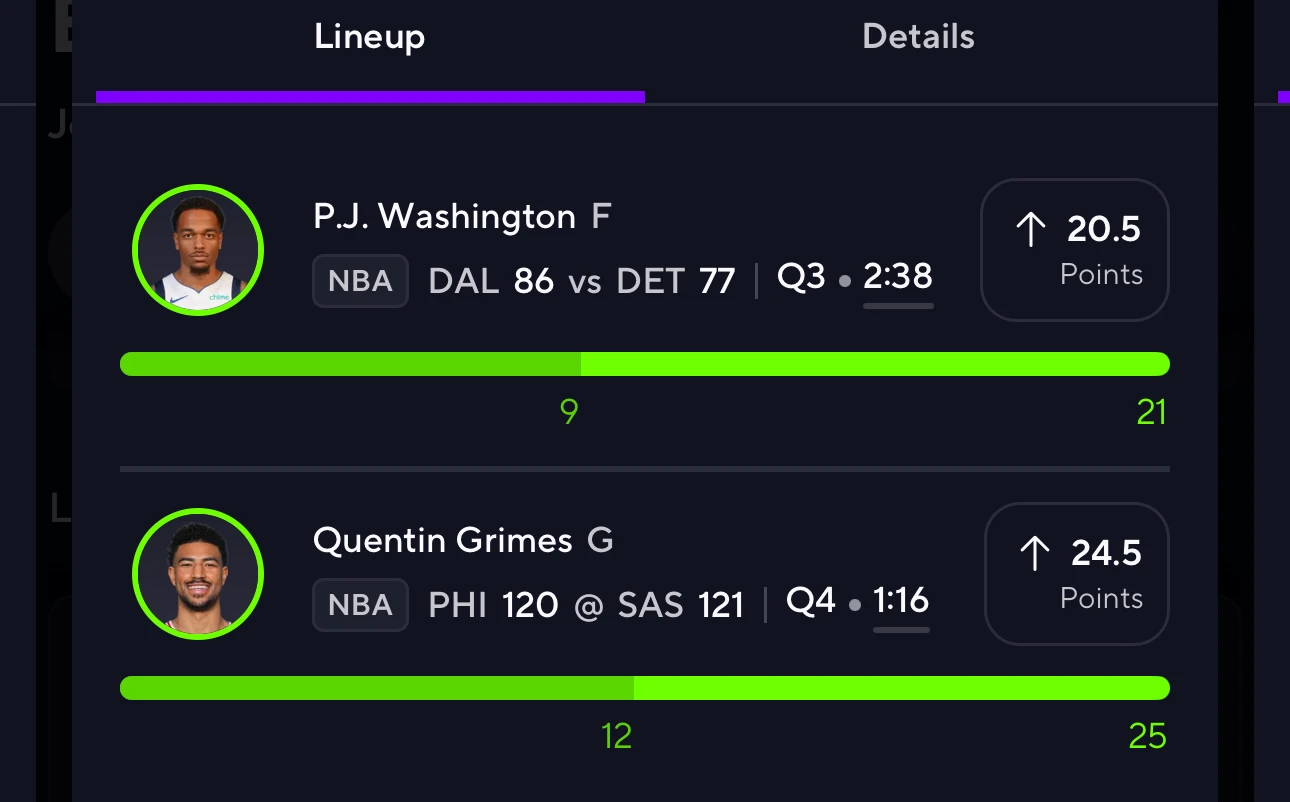Click the Q4 1:16 game clock

pos(858,601)
